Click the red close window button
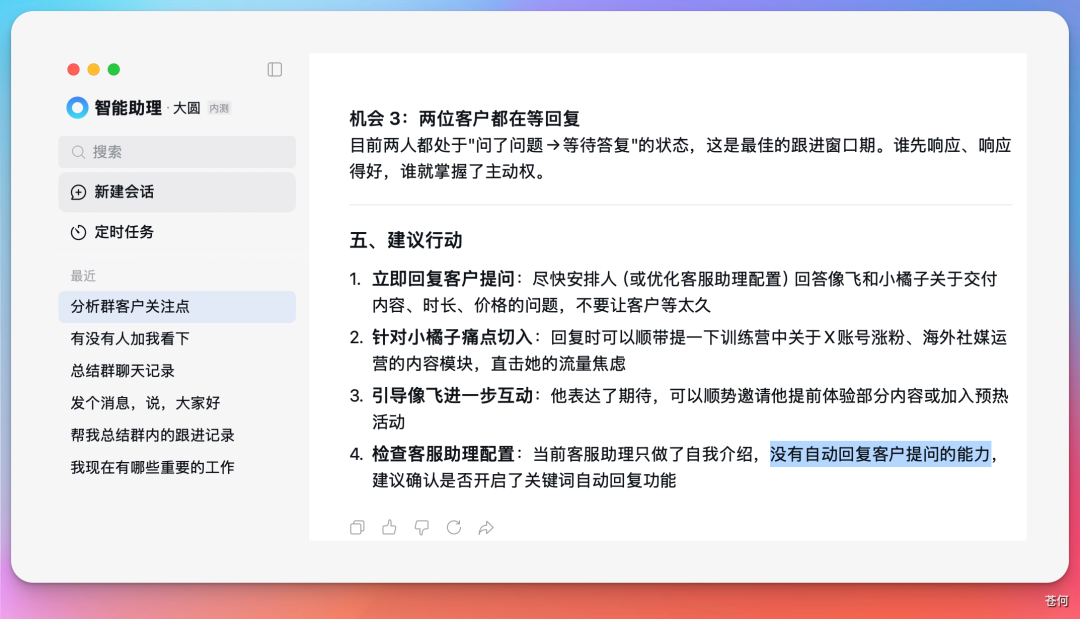 74,70
